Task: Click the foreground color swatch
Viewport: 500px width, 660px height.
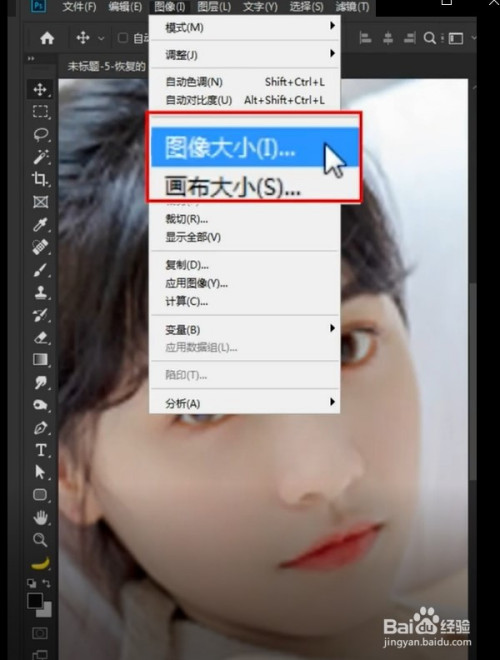Action: click(35, 600)
